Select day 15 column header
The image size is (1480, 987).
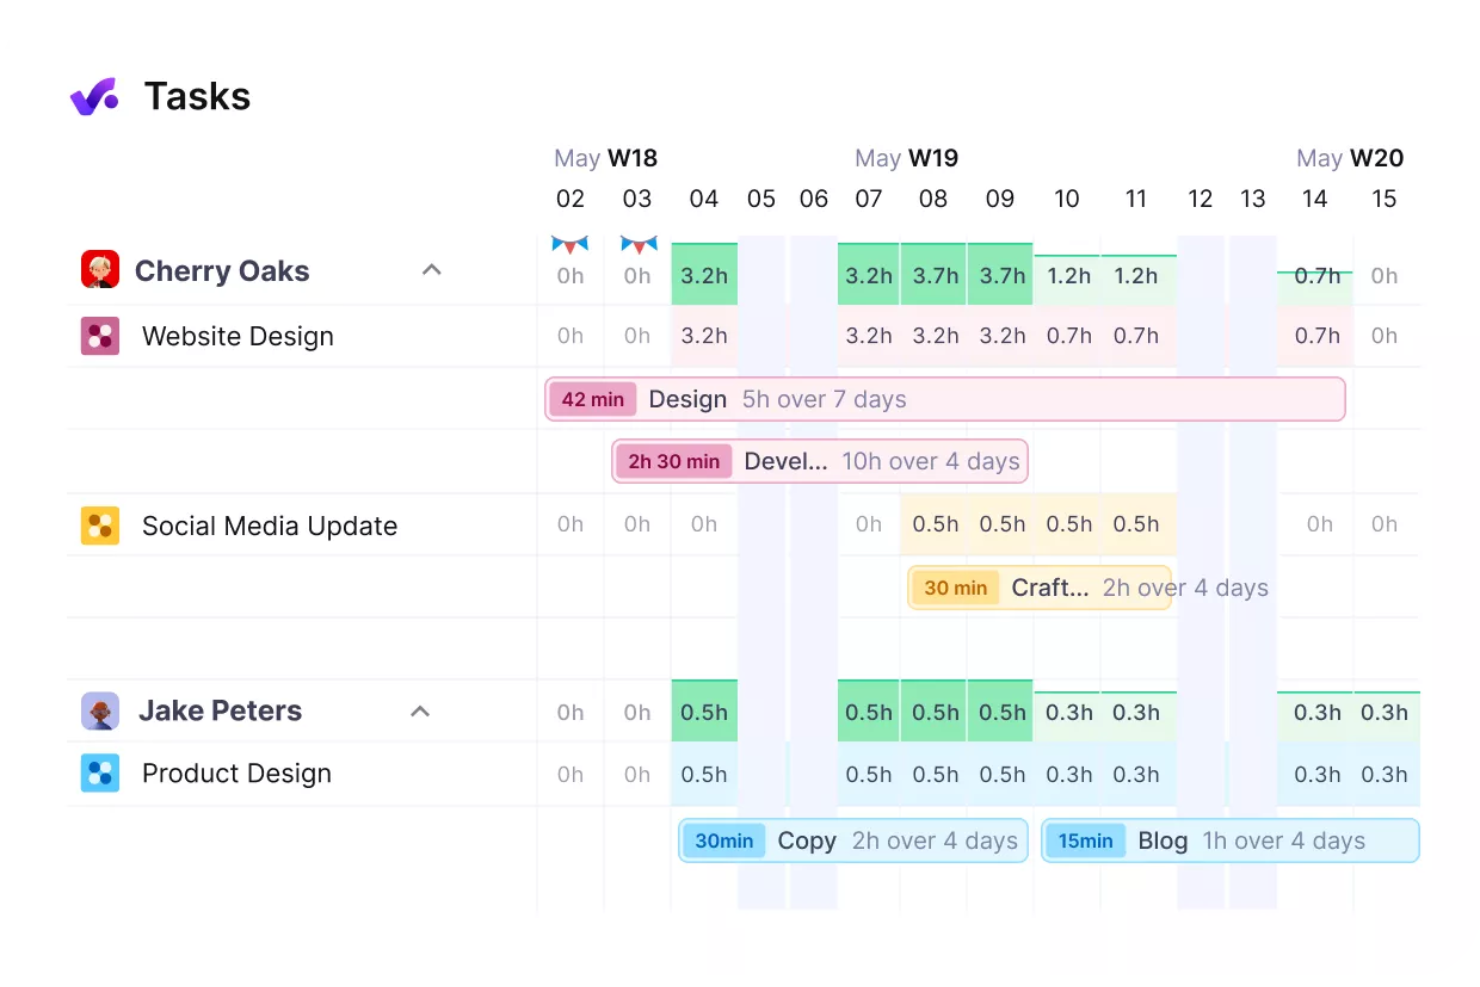pyautogui.click(x=1384, y=199)
